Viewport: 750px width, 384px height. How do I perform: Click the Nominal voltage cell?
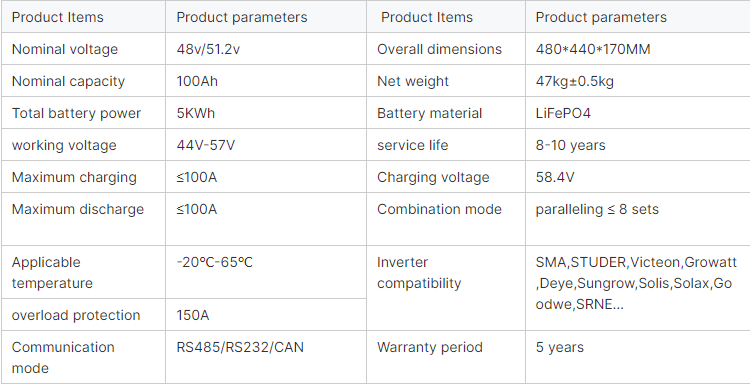[x=84, y=49]
